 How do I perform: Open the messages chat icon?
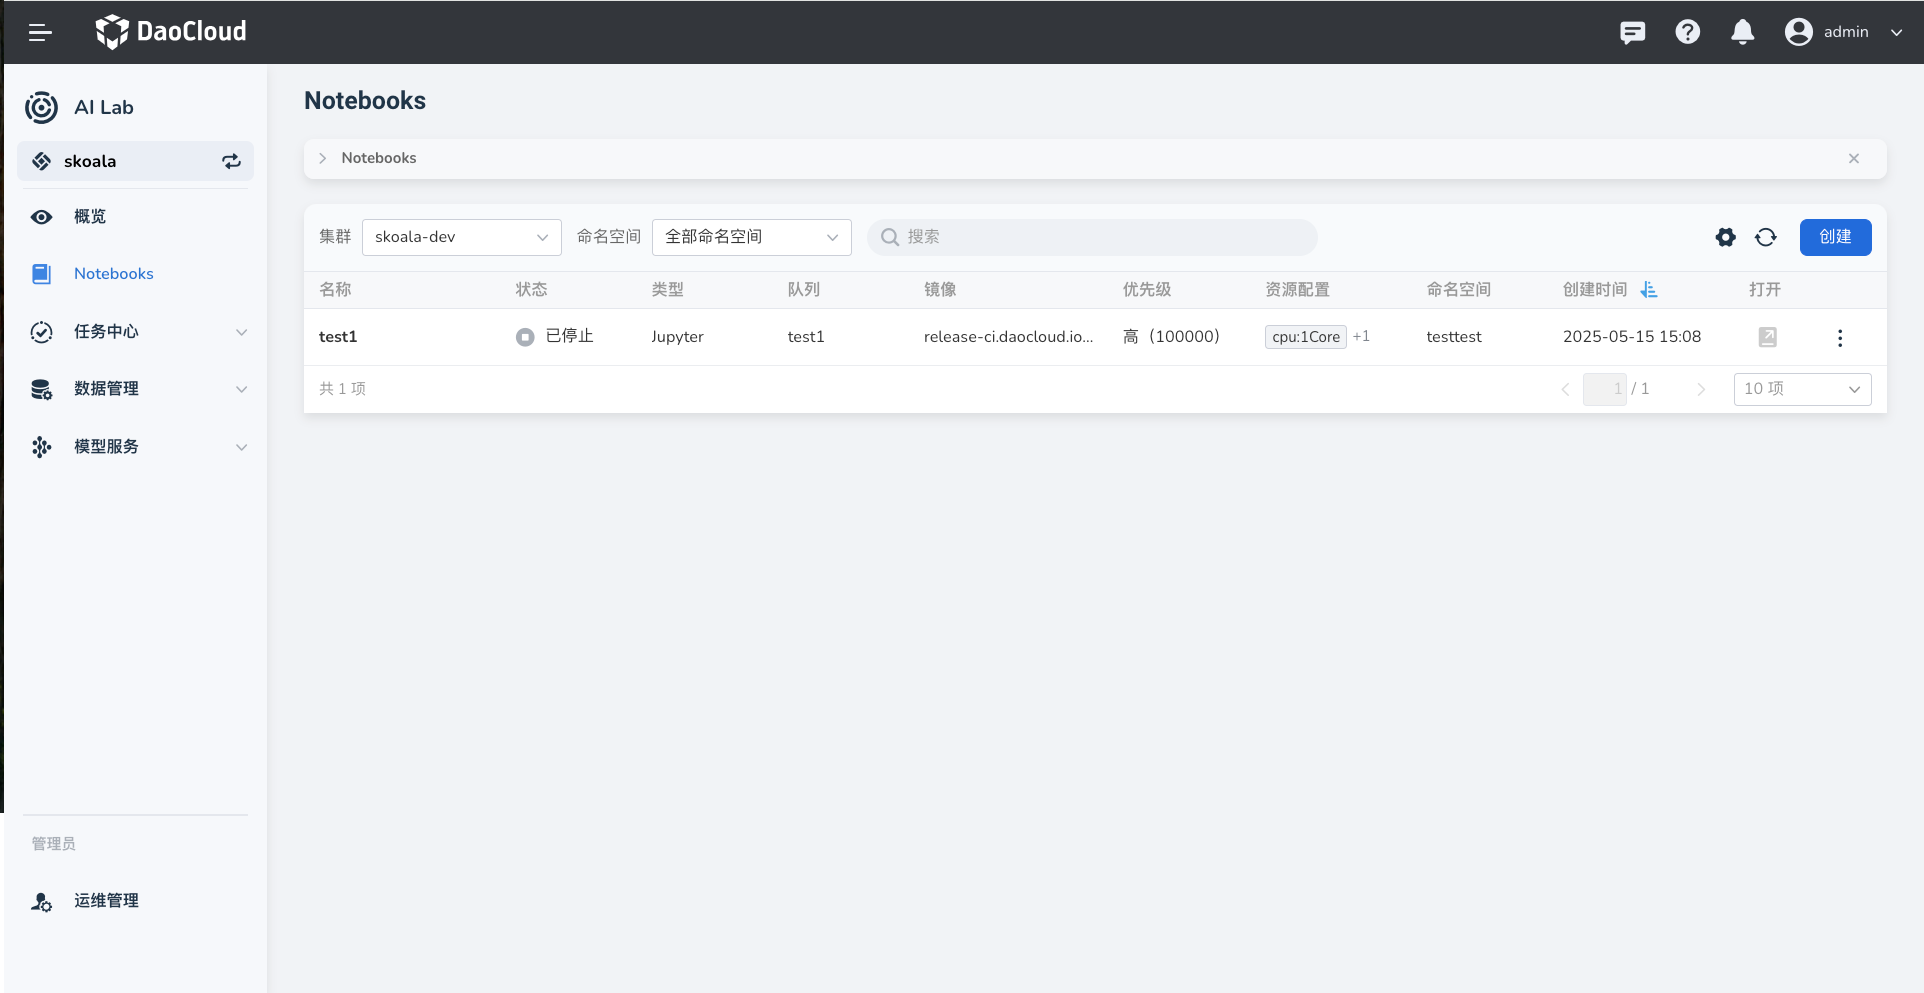click(1632, 33)
